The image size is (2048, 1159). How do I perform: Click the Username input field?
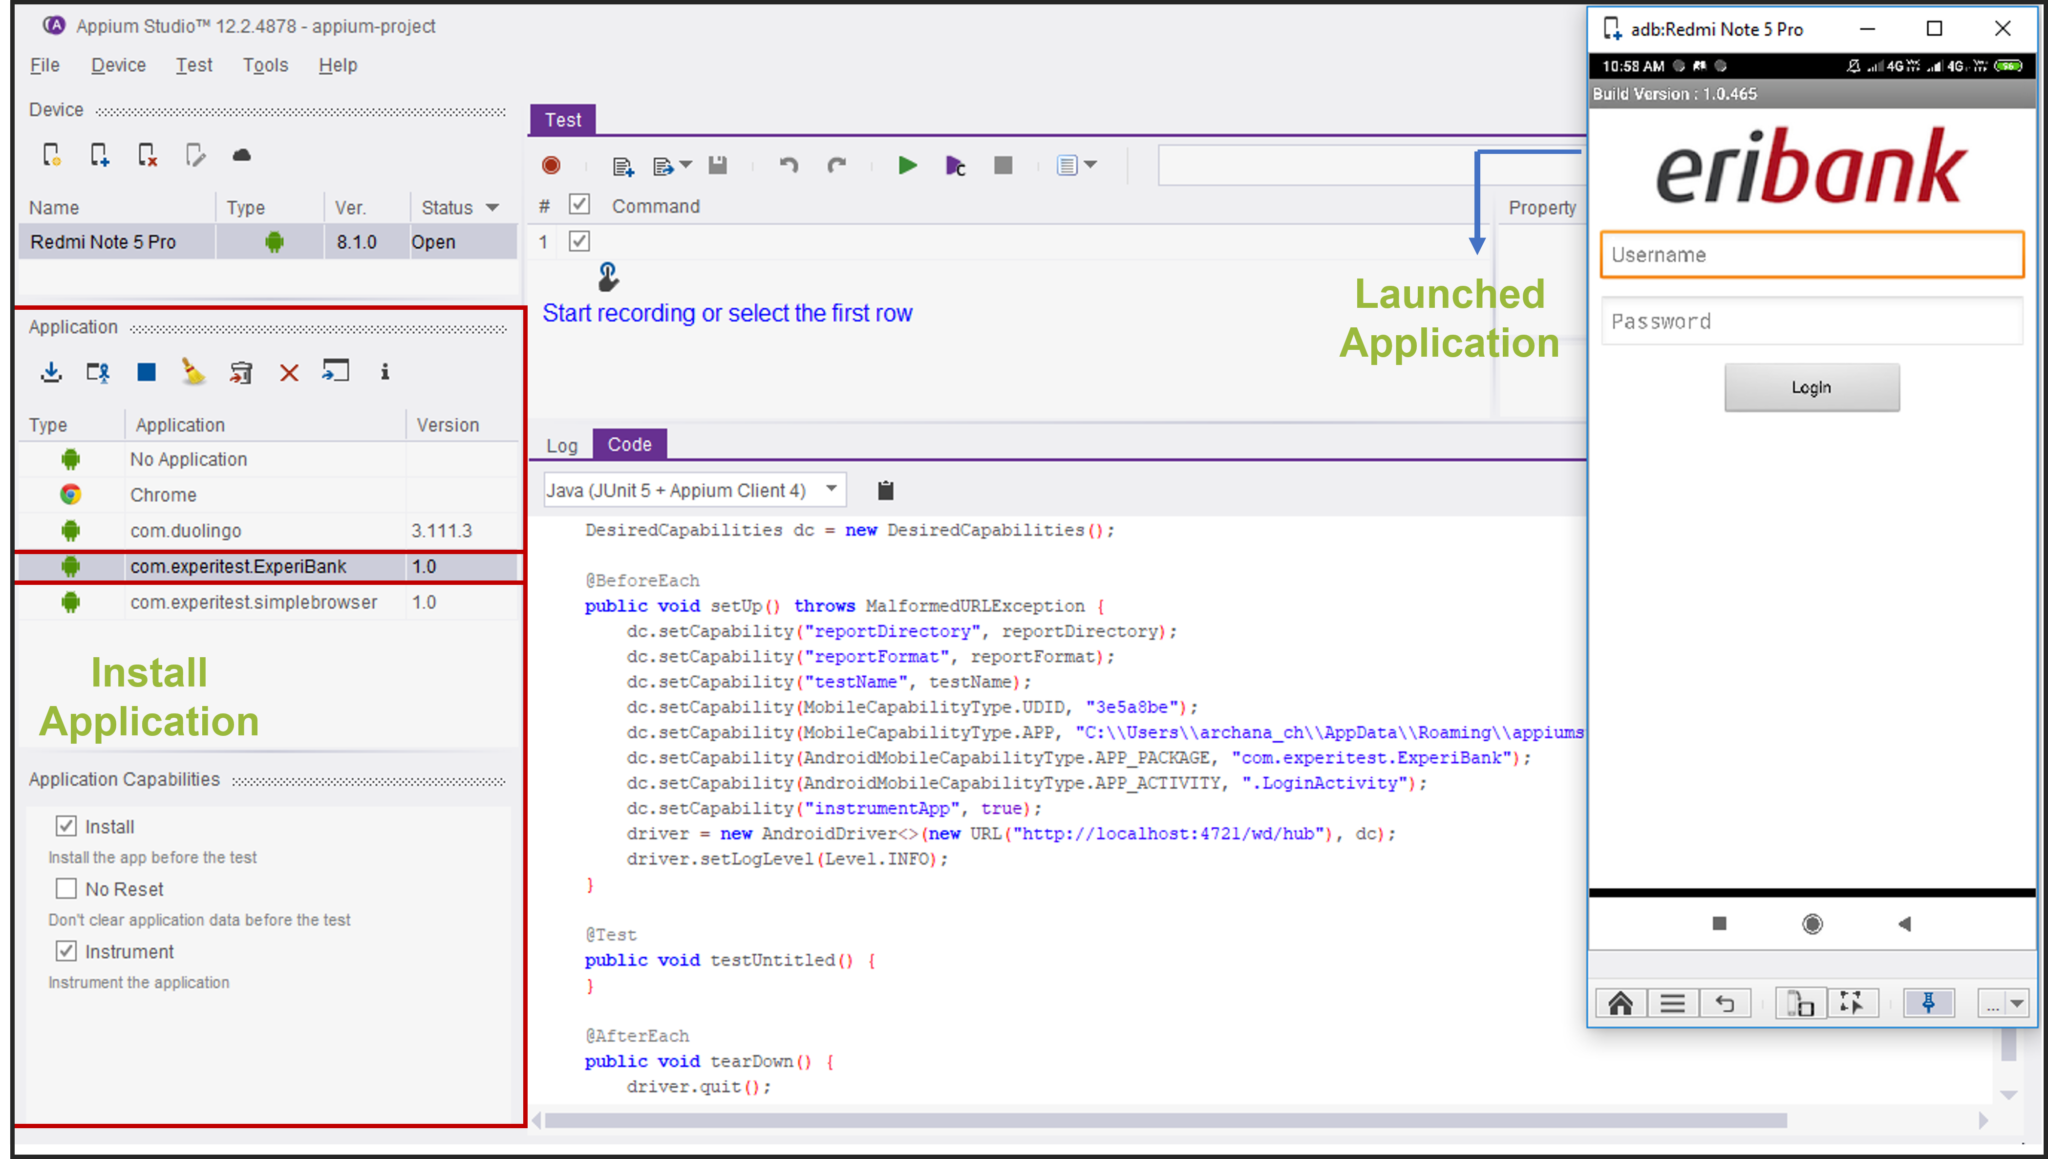tap(1811, 255)
